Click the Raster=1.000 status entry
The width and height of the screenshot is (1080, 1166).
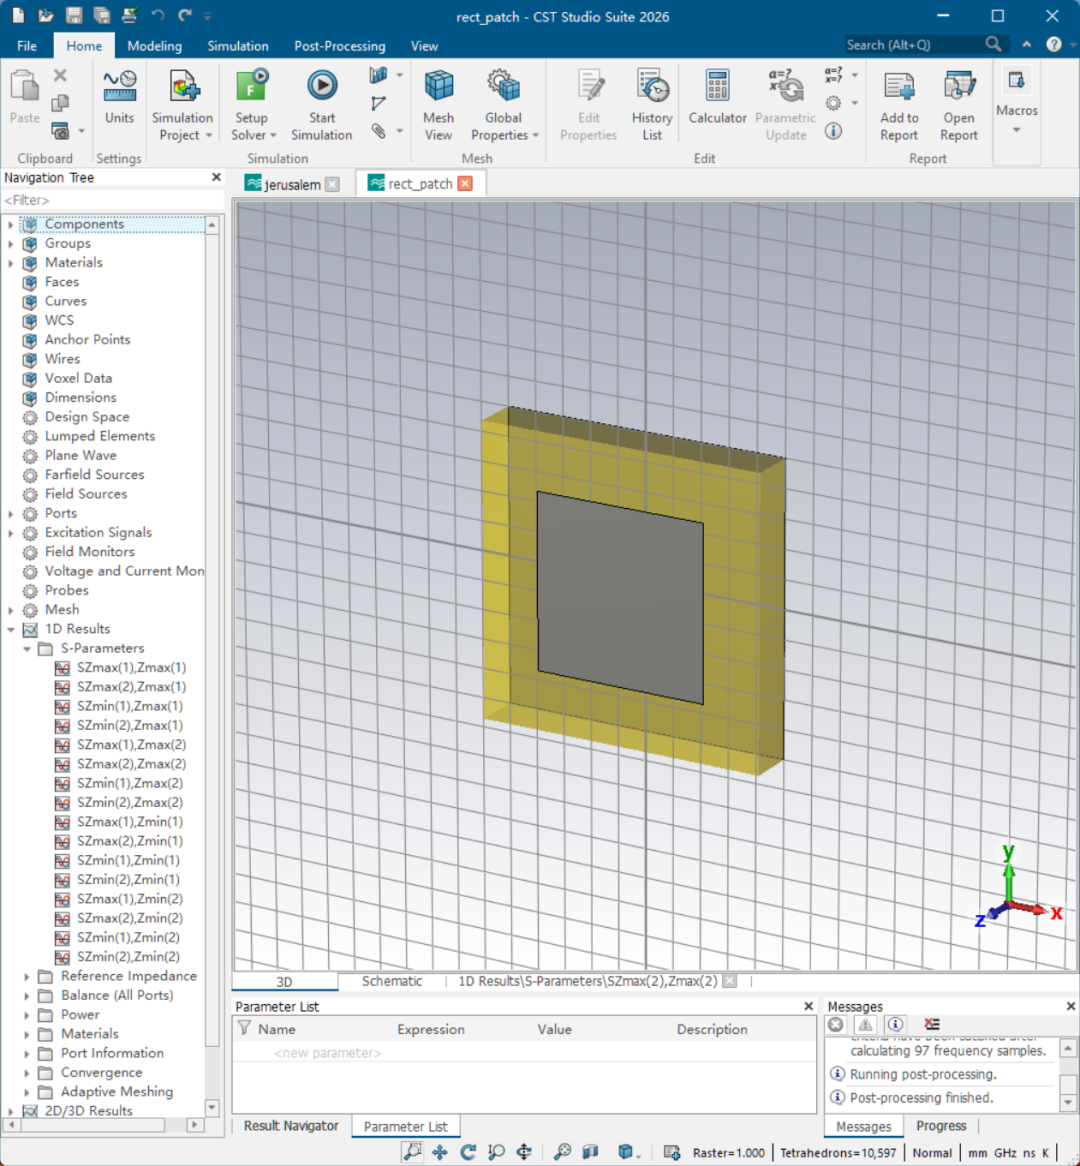tap(728, 1153)
